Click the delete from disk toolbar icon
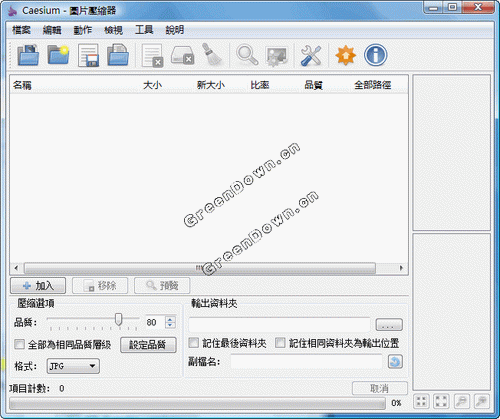This screenshot has height=419, width=500. [182, 55]
